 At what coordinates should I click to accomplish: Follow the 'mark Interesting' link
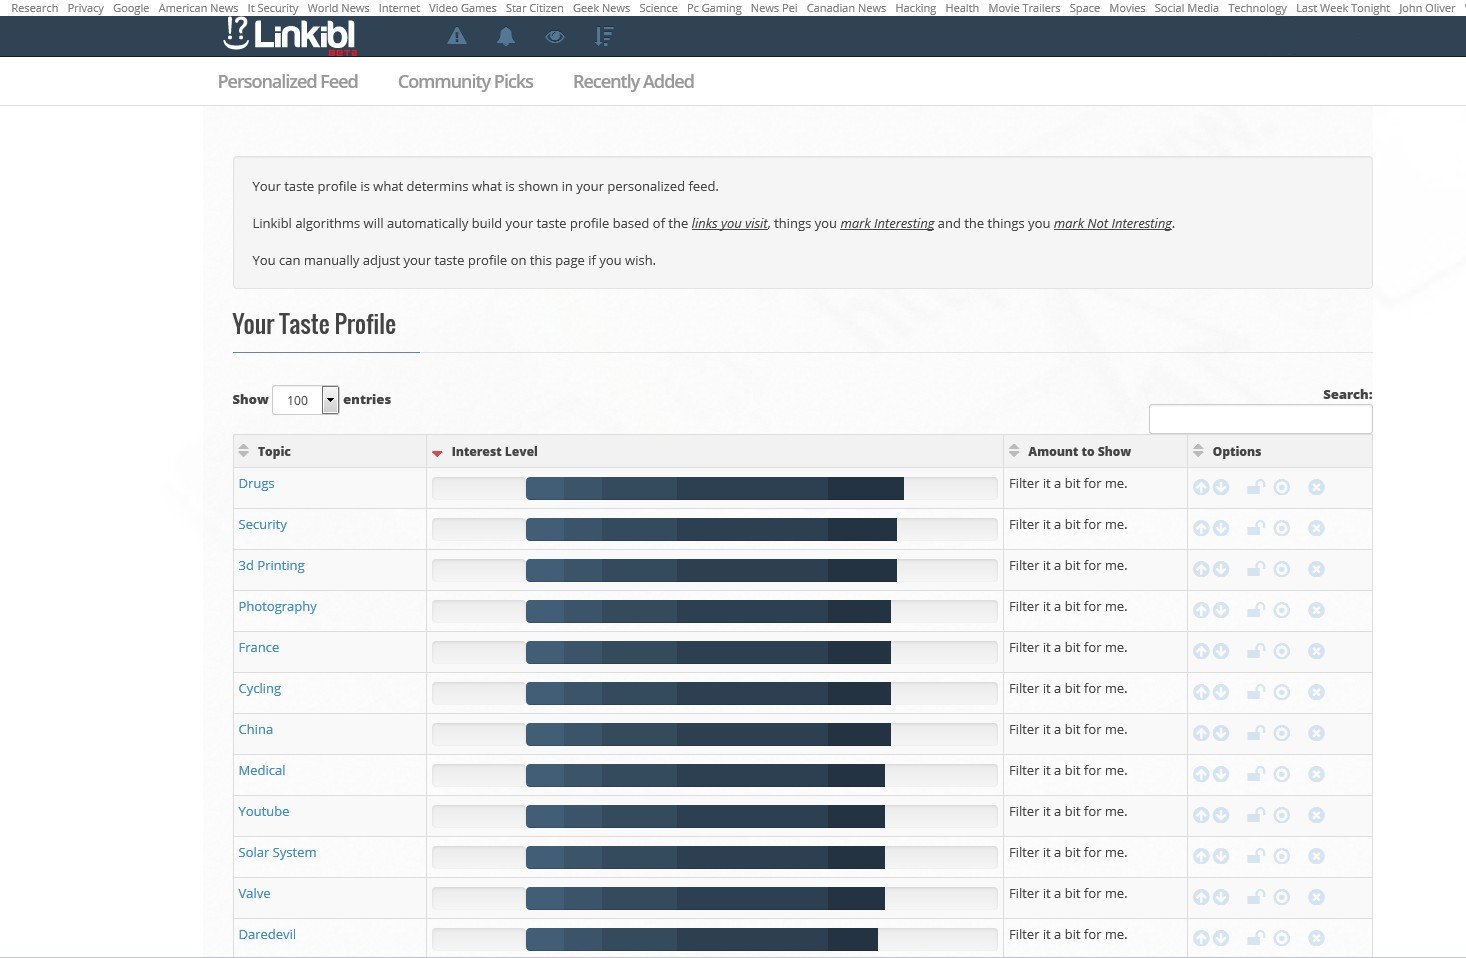887,223
